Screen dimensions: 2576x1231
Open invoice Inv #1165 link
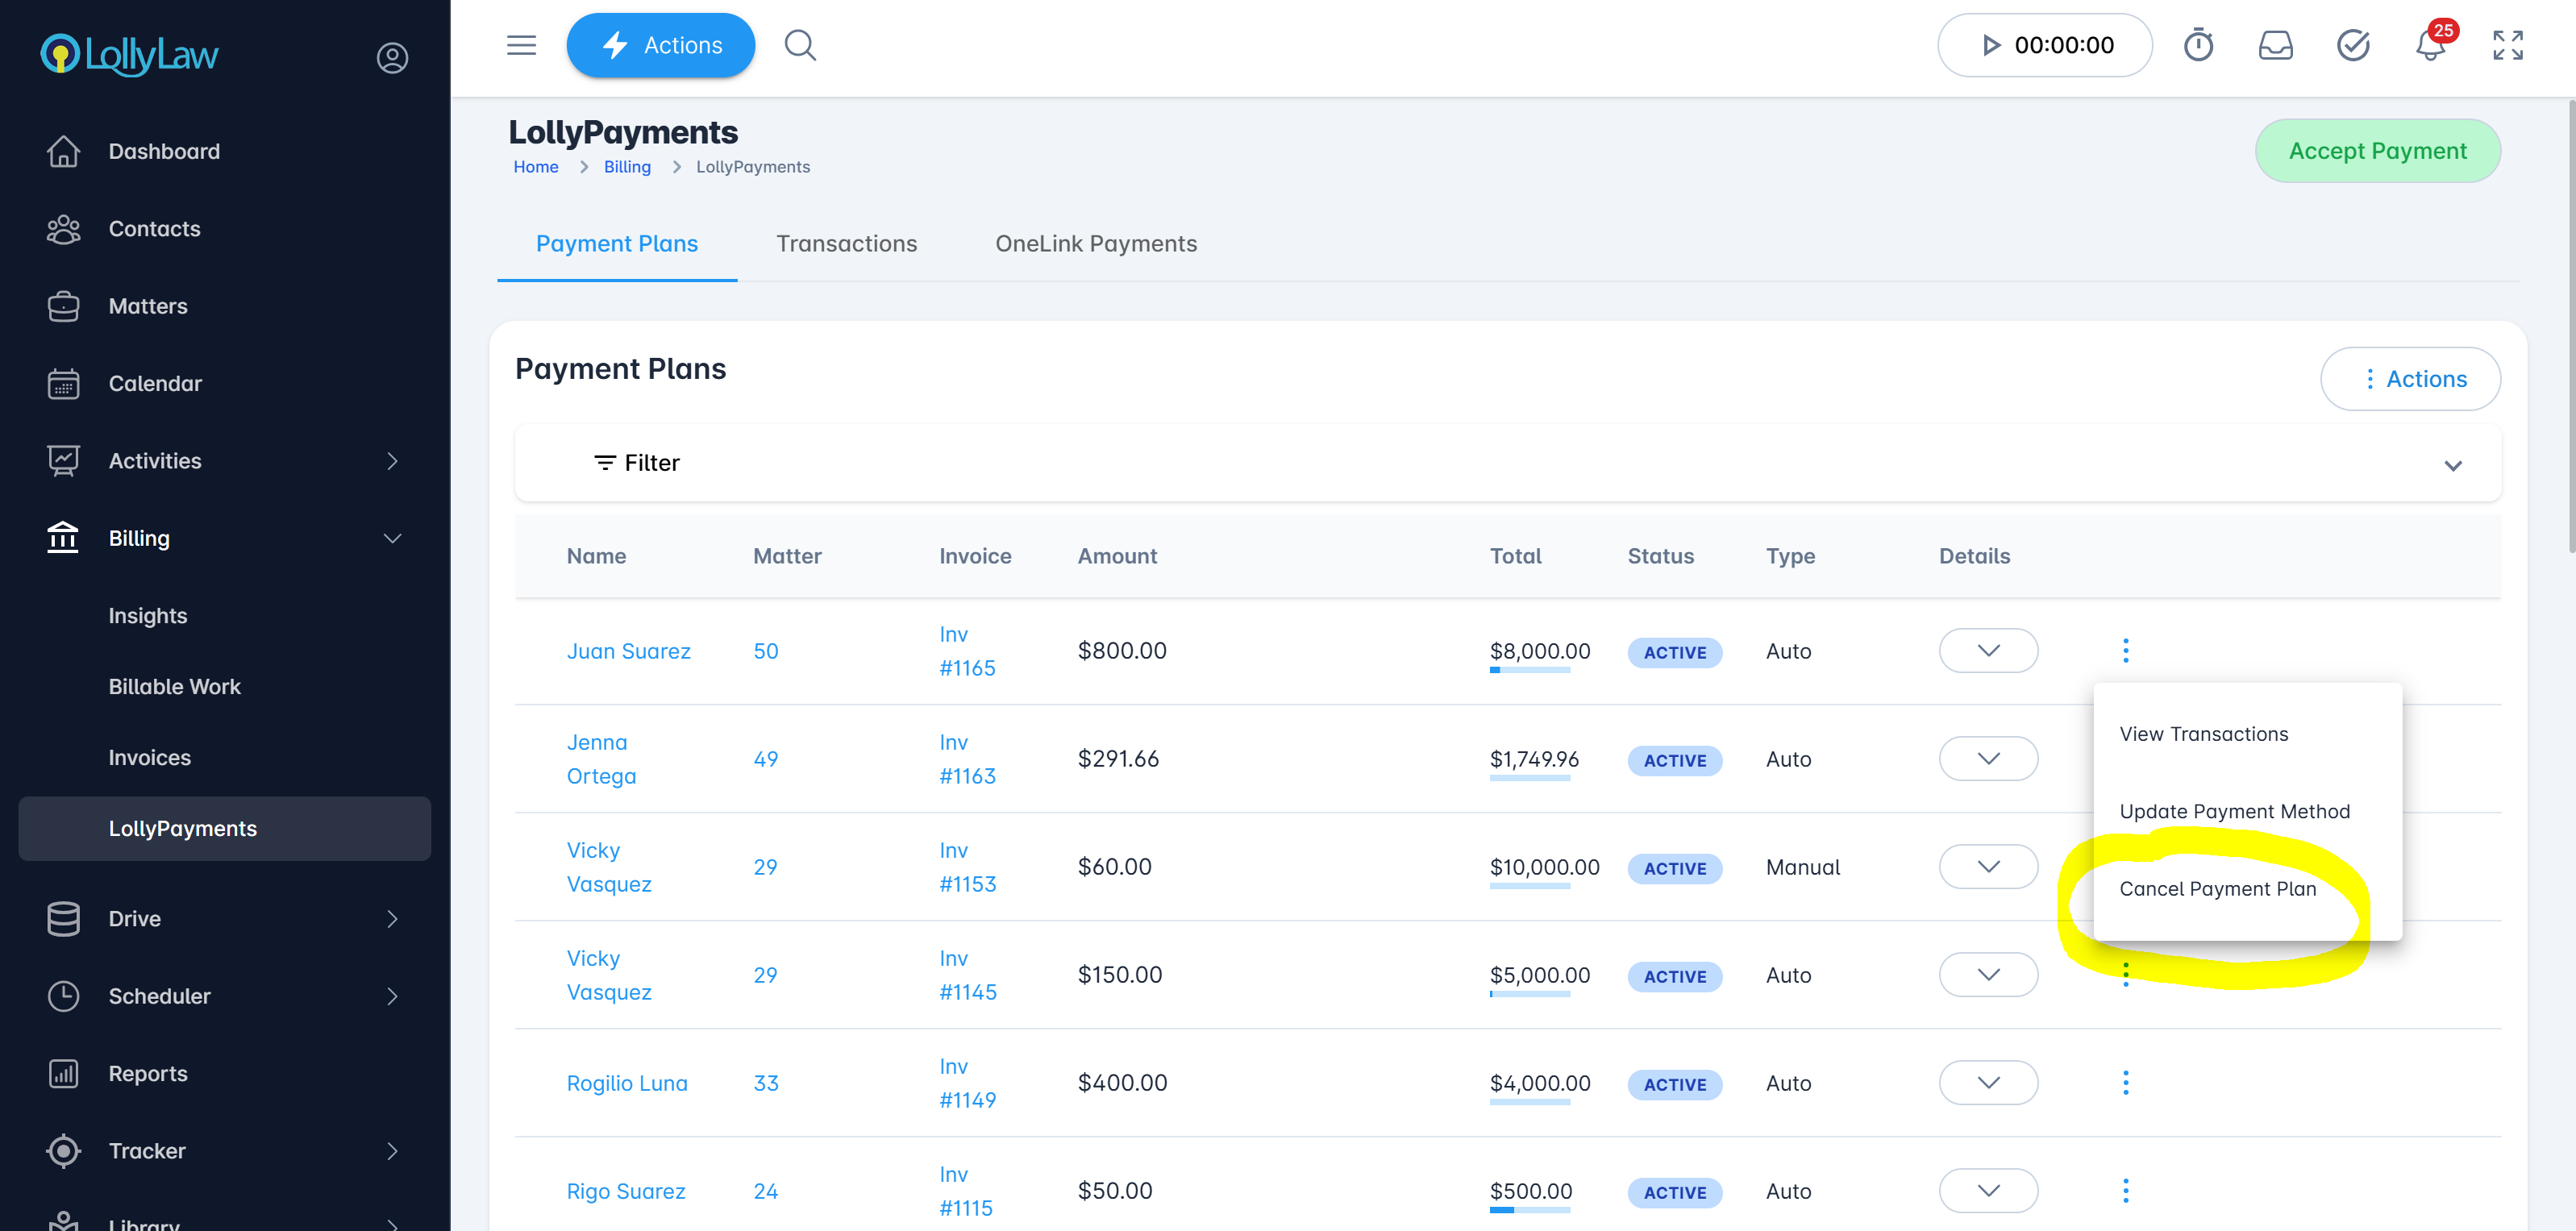tap(967, 651)
